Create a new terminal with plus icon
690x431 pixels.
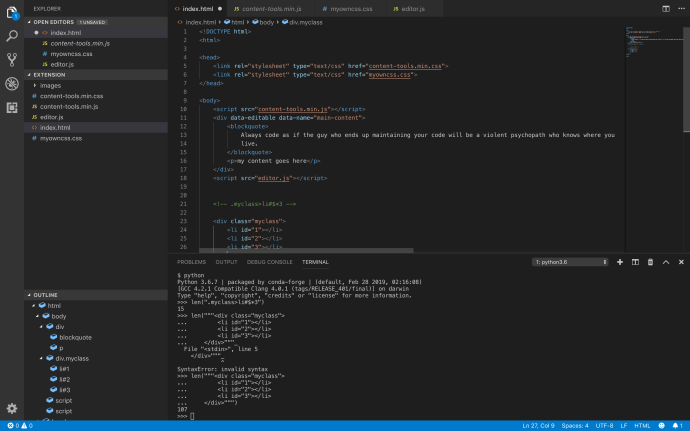[x=620, y=262]
